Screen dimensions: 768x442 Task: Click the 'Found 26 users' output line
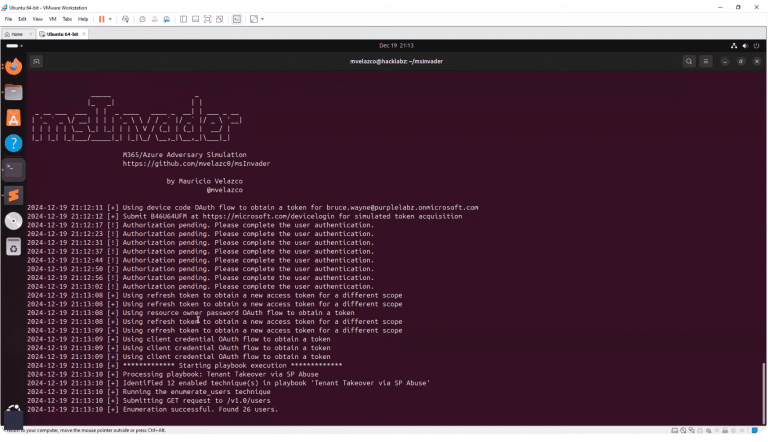pos(152,409)
